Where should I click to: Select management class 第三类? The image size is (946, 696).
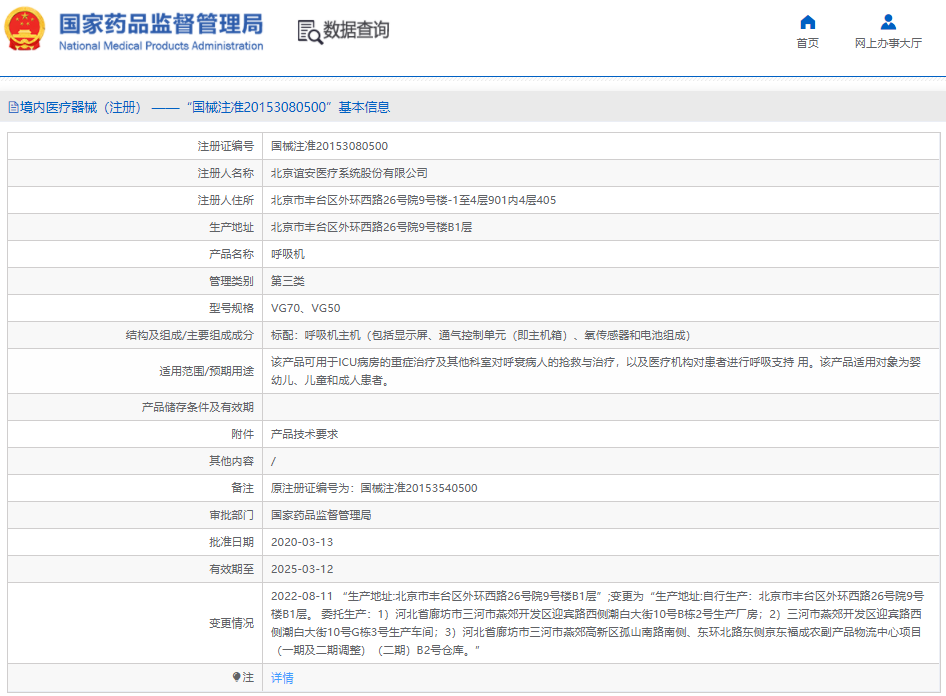pos(288,281)
